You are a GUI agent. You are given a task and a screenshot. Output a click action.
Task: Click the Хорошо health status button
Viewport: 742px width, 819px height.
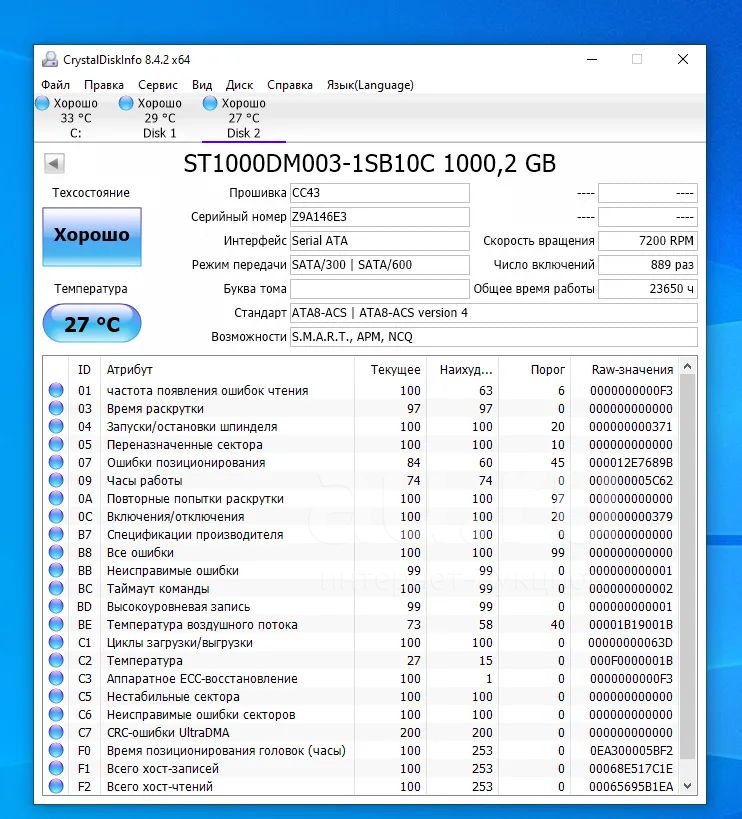(92, 237)
